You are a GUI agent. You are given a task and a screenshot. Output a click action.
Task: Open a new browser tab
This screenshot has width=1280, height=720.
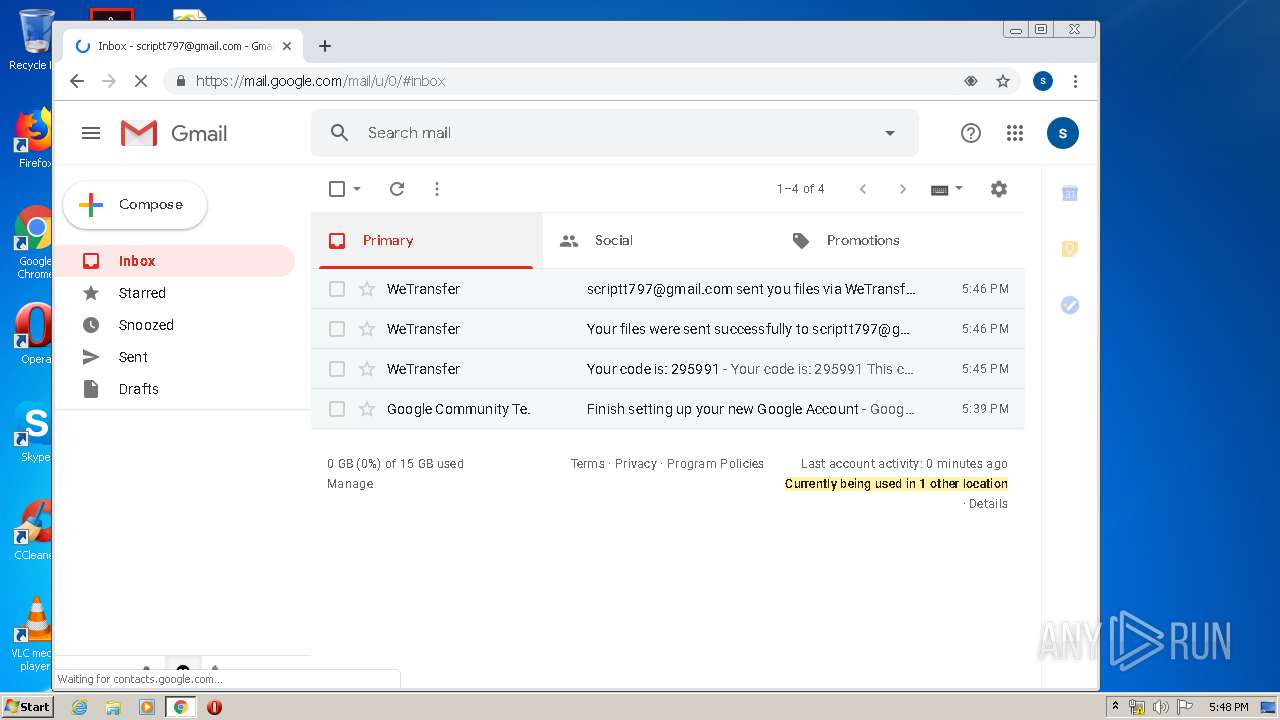pos(325,46)
